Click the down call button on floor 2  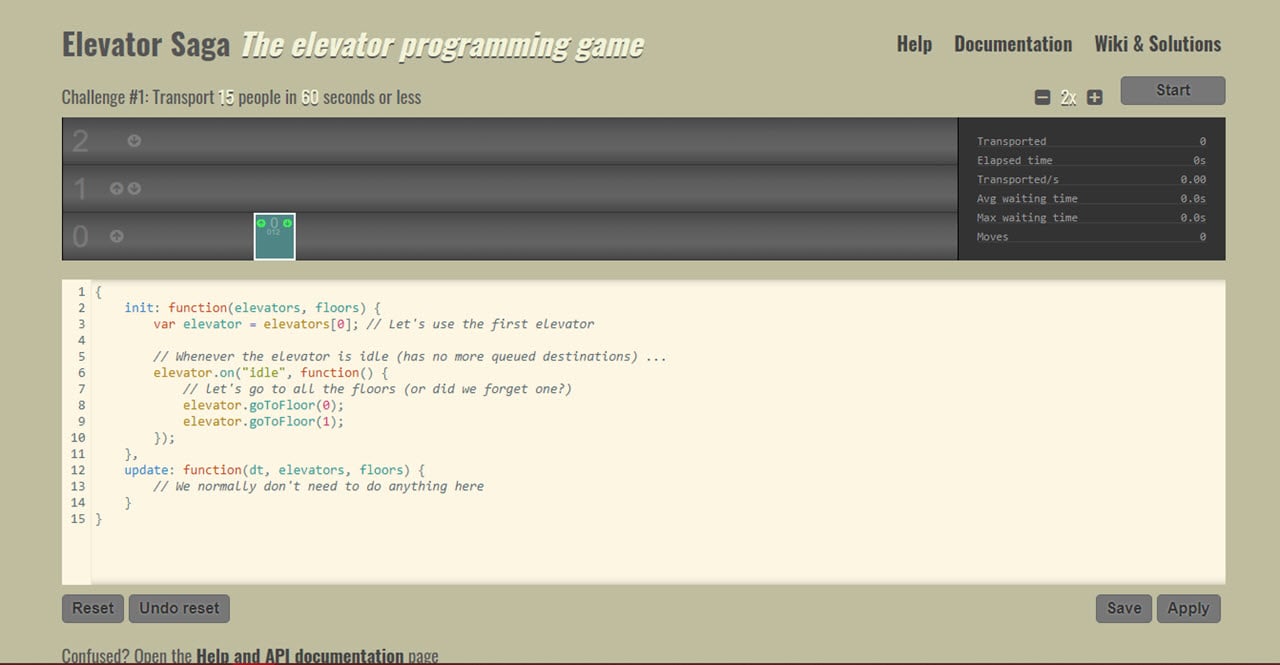pos(134,141)
